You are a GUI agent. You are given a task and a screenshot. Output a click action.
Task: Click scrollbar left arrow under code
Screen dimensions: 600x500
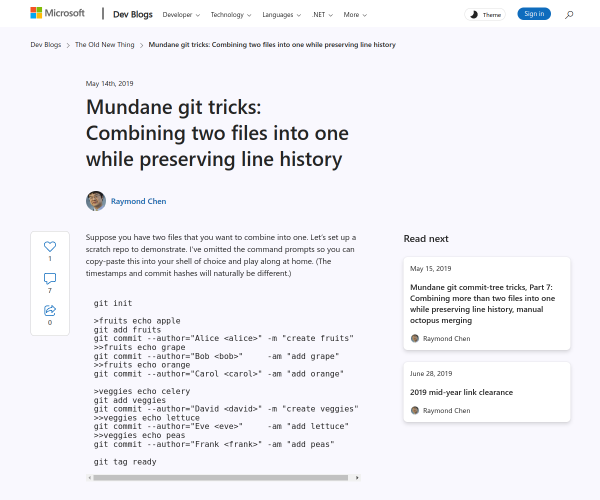click(90, 477)
